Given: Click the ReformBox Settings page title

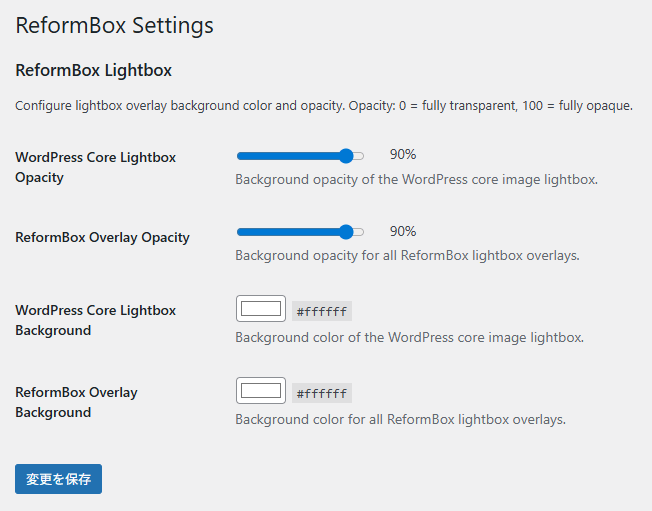Looking at the screenshot, I should (x=115, y=25).
